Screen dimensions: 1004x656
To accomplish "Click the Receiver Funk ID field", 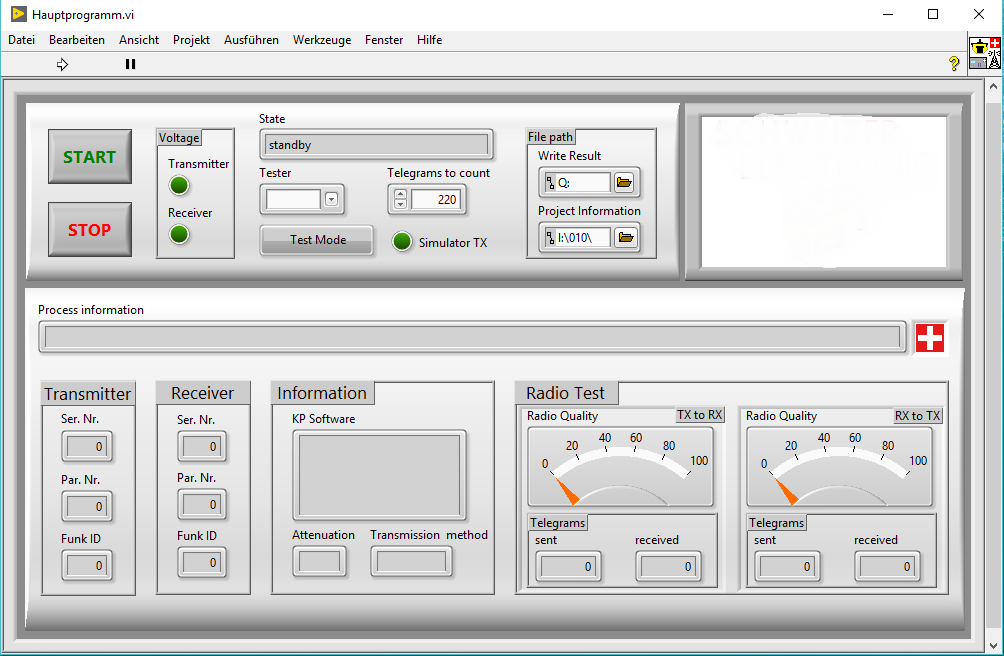I will 202,563.
